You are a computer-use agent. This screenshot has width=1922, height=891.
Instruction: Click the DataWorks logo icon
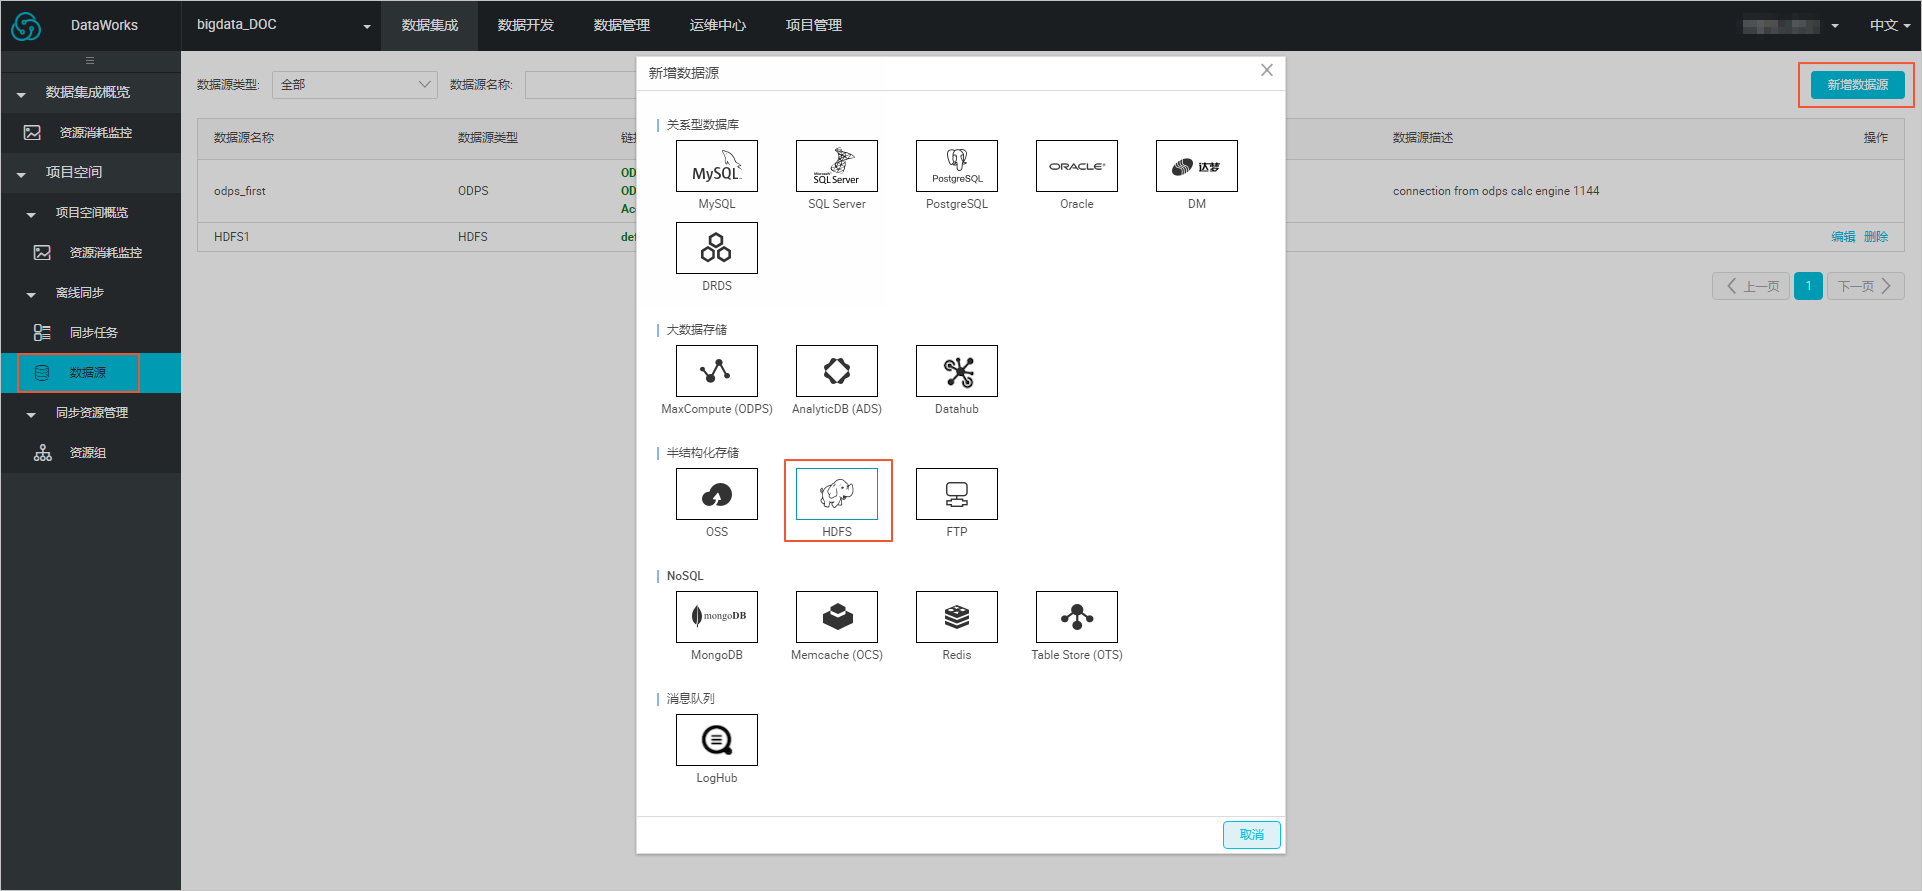(x=26, y=26)
